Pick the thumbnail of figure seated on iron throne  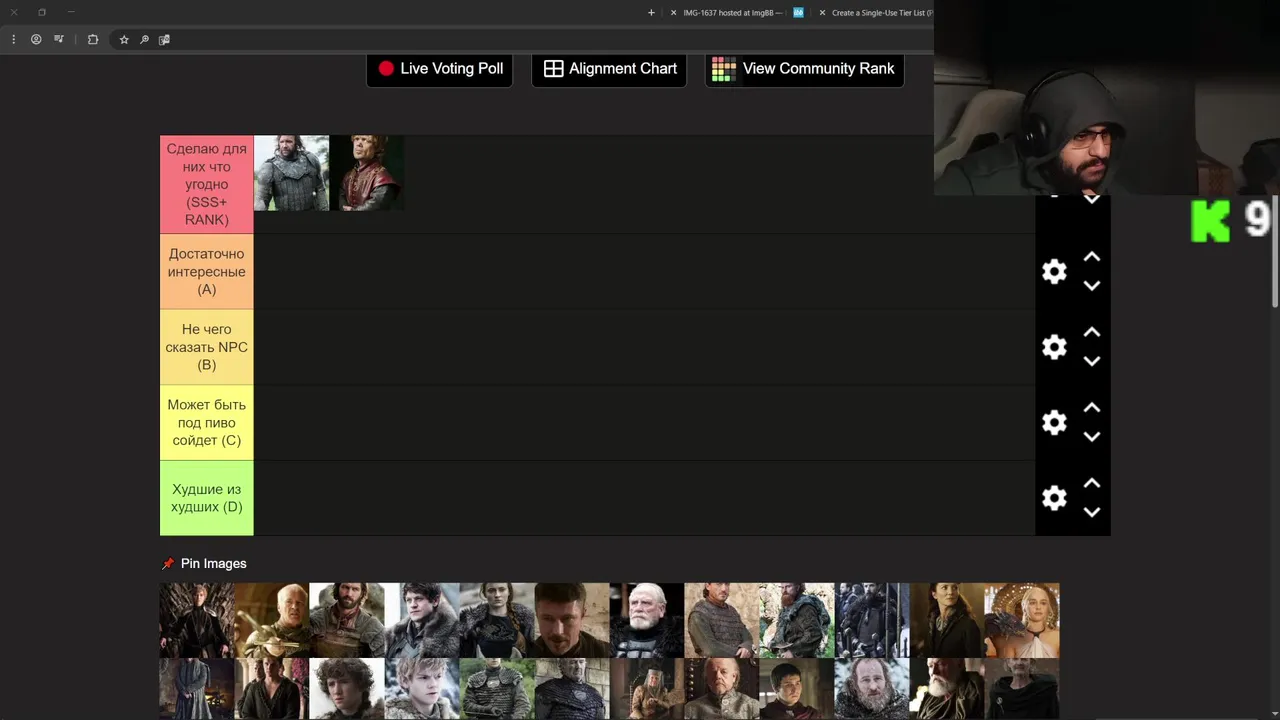[197, 620]
